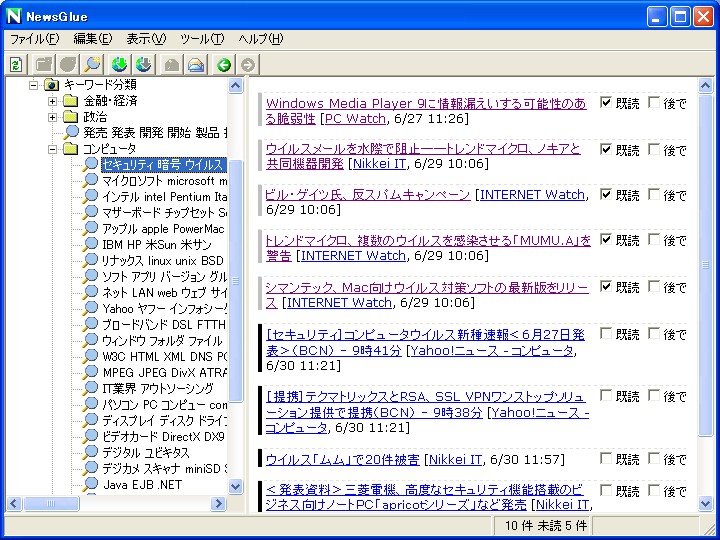Open the 編集(E) menu
Image resolution: width=720 pixels, height=540 pixels.
[x=93, y=39]
